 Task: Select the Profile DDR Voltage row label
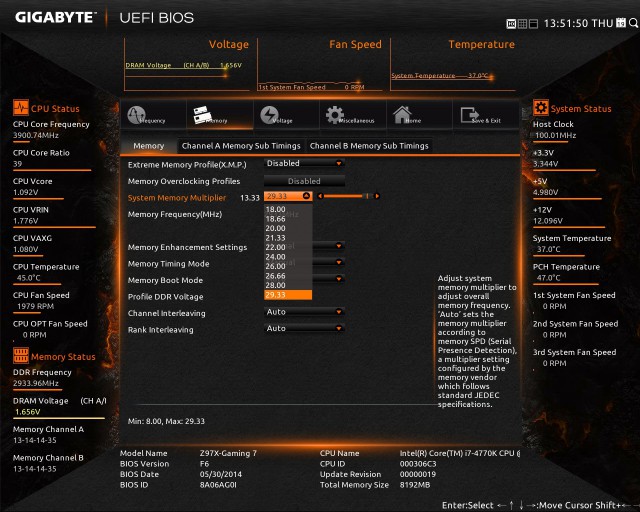pos(165,297)
